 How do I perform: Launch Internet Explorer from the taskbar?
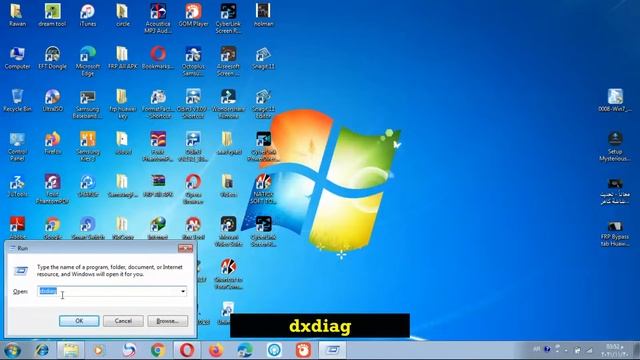coord(41,350)
